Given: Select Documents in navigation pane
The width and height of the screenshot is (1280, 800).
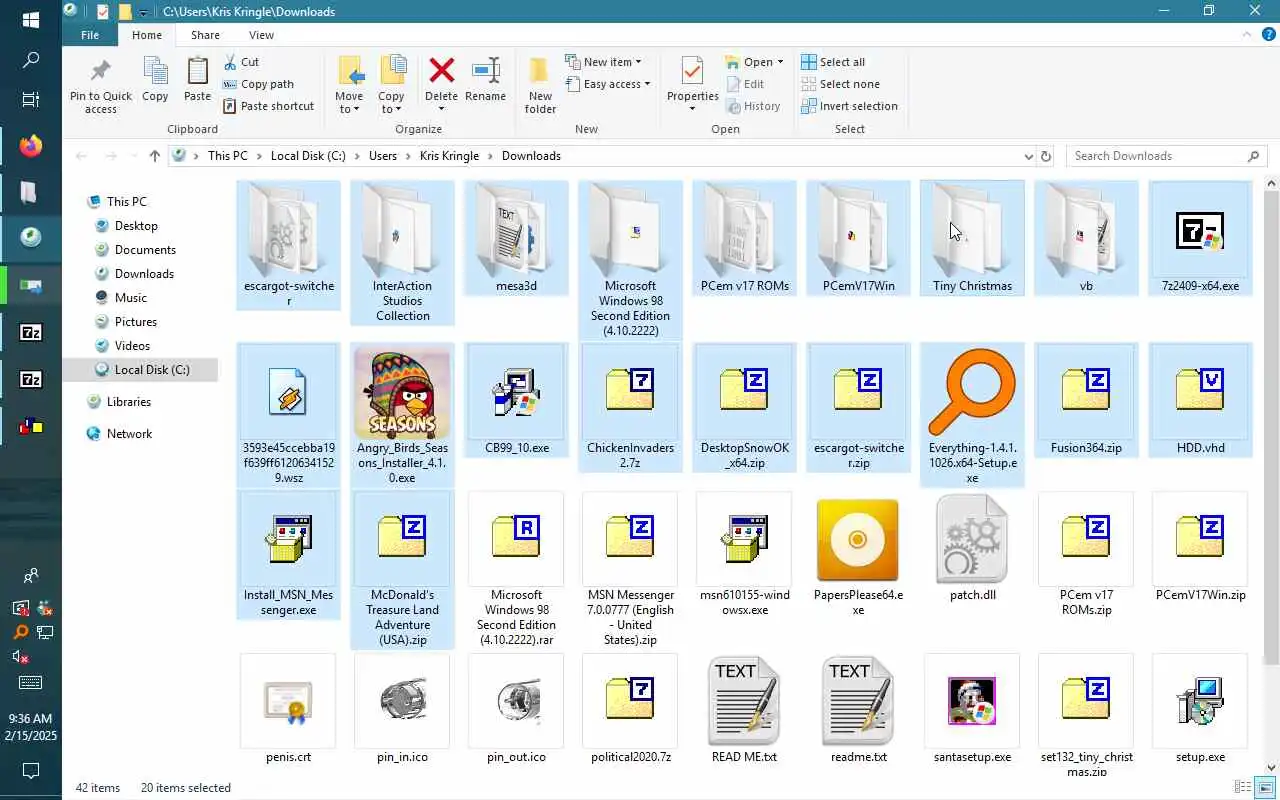Looking at the screenshot, I should (145, 250).
